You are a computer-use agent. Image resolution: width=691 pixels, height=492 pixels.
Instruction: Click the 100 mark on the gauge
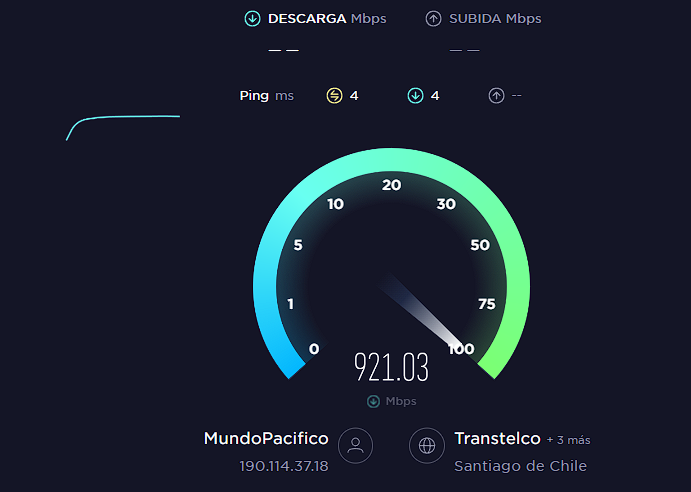tap(461, 349)
